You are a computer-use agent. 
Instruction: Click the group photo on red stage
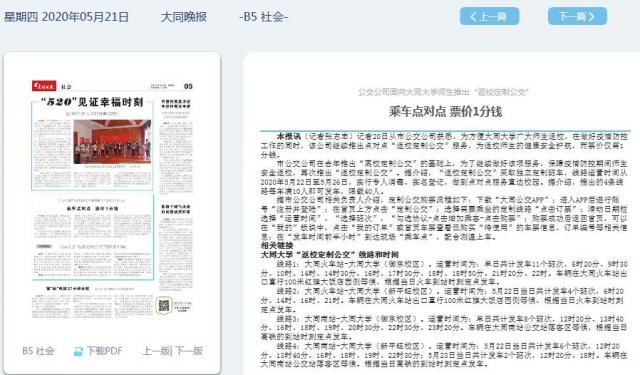coord(112,142)
